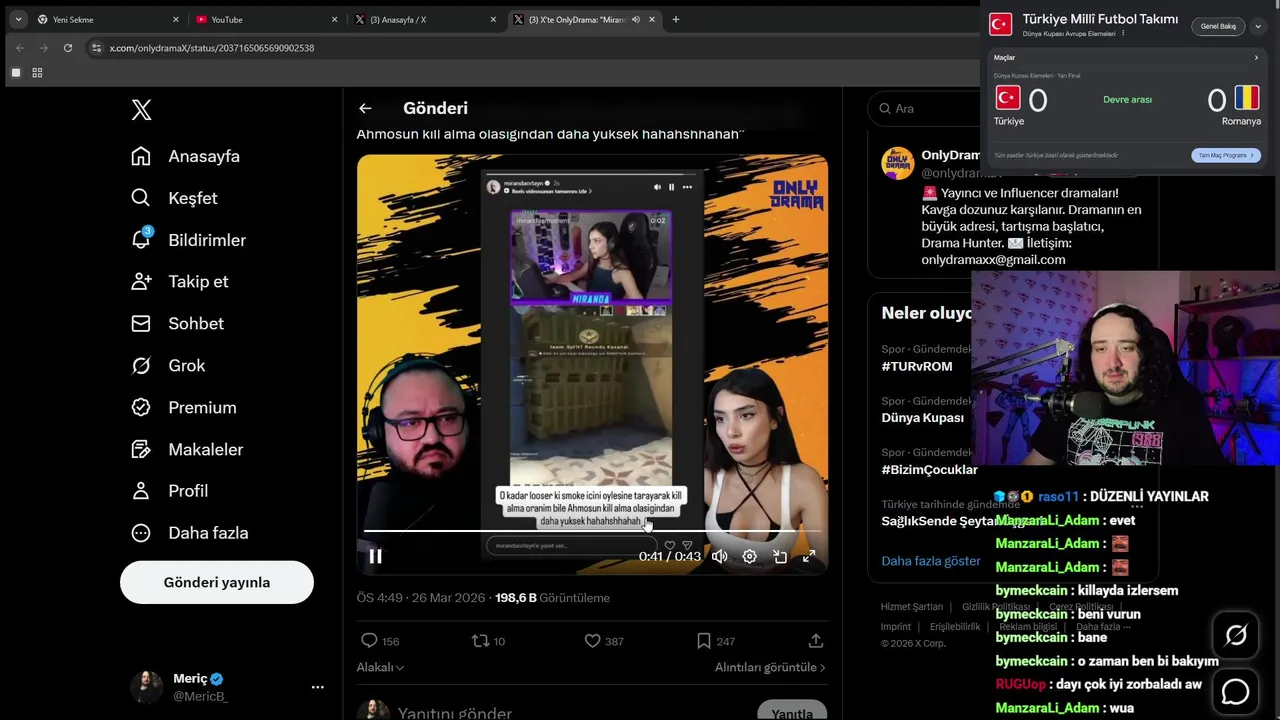This screenshot has height=720, width=1280.
Task: Open the Maçlar section arrow
Action: (x=1257, y=58)
